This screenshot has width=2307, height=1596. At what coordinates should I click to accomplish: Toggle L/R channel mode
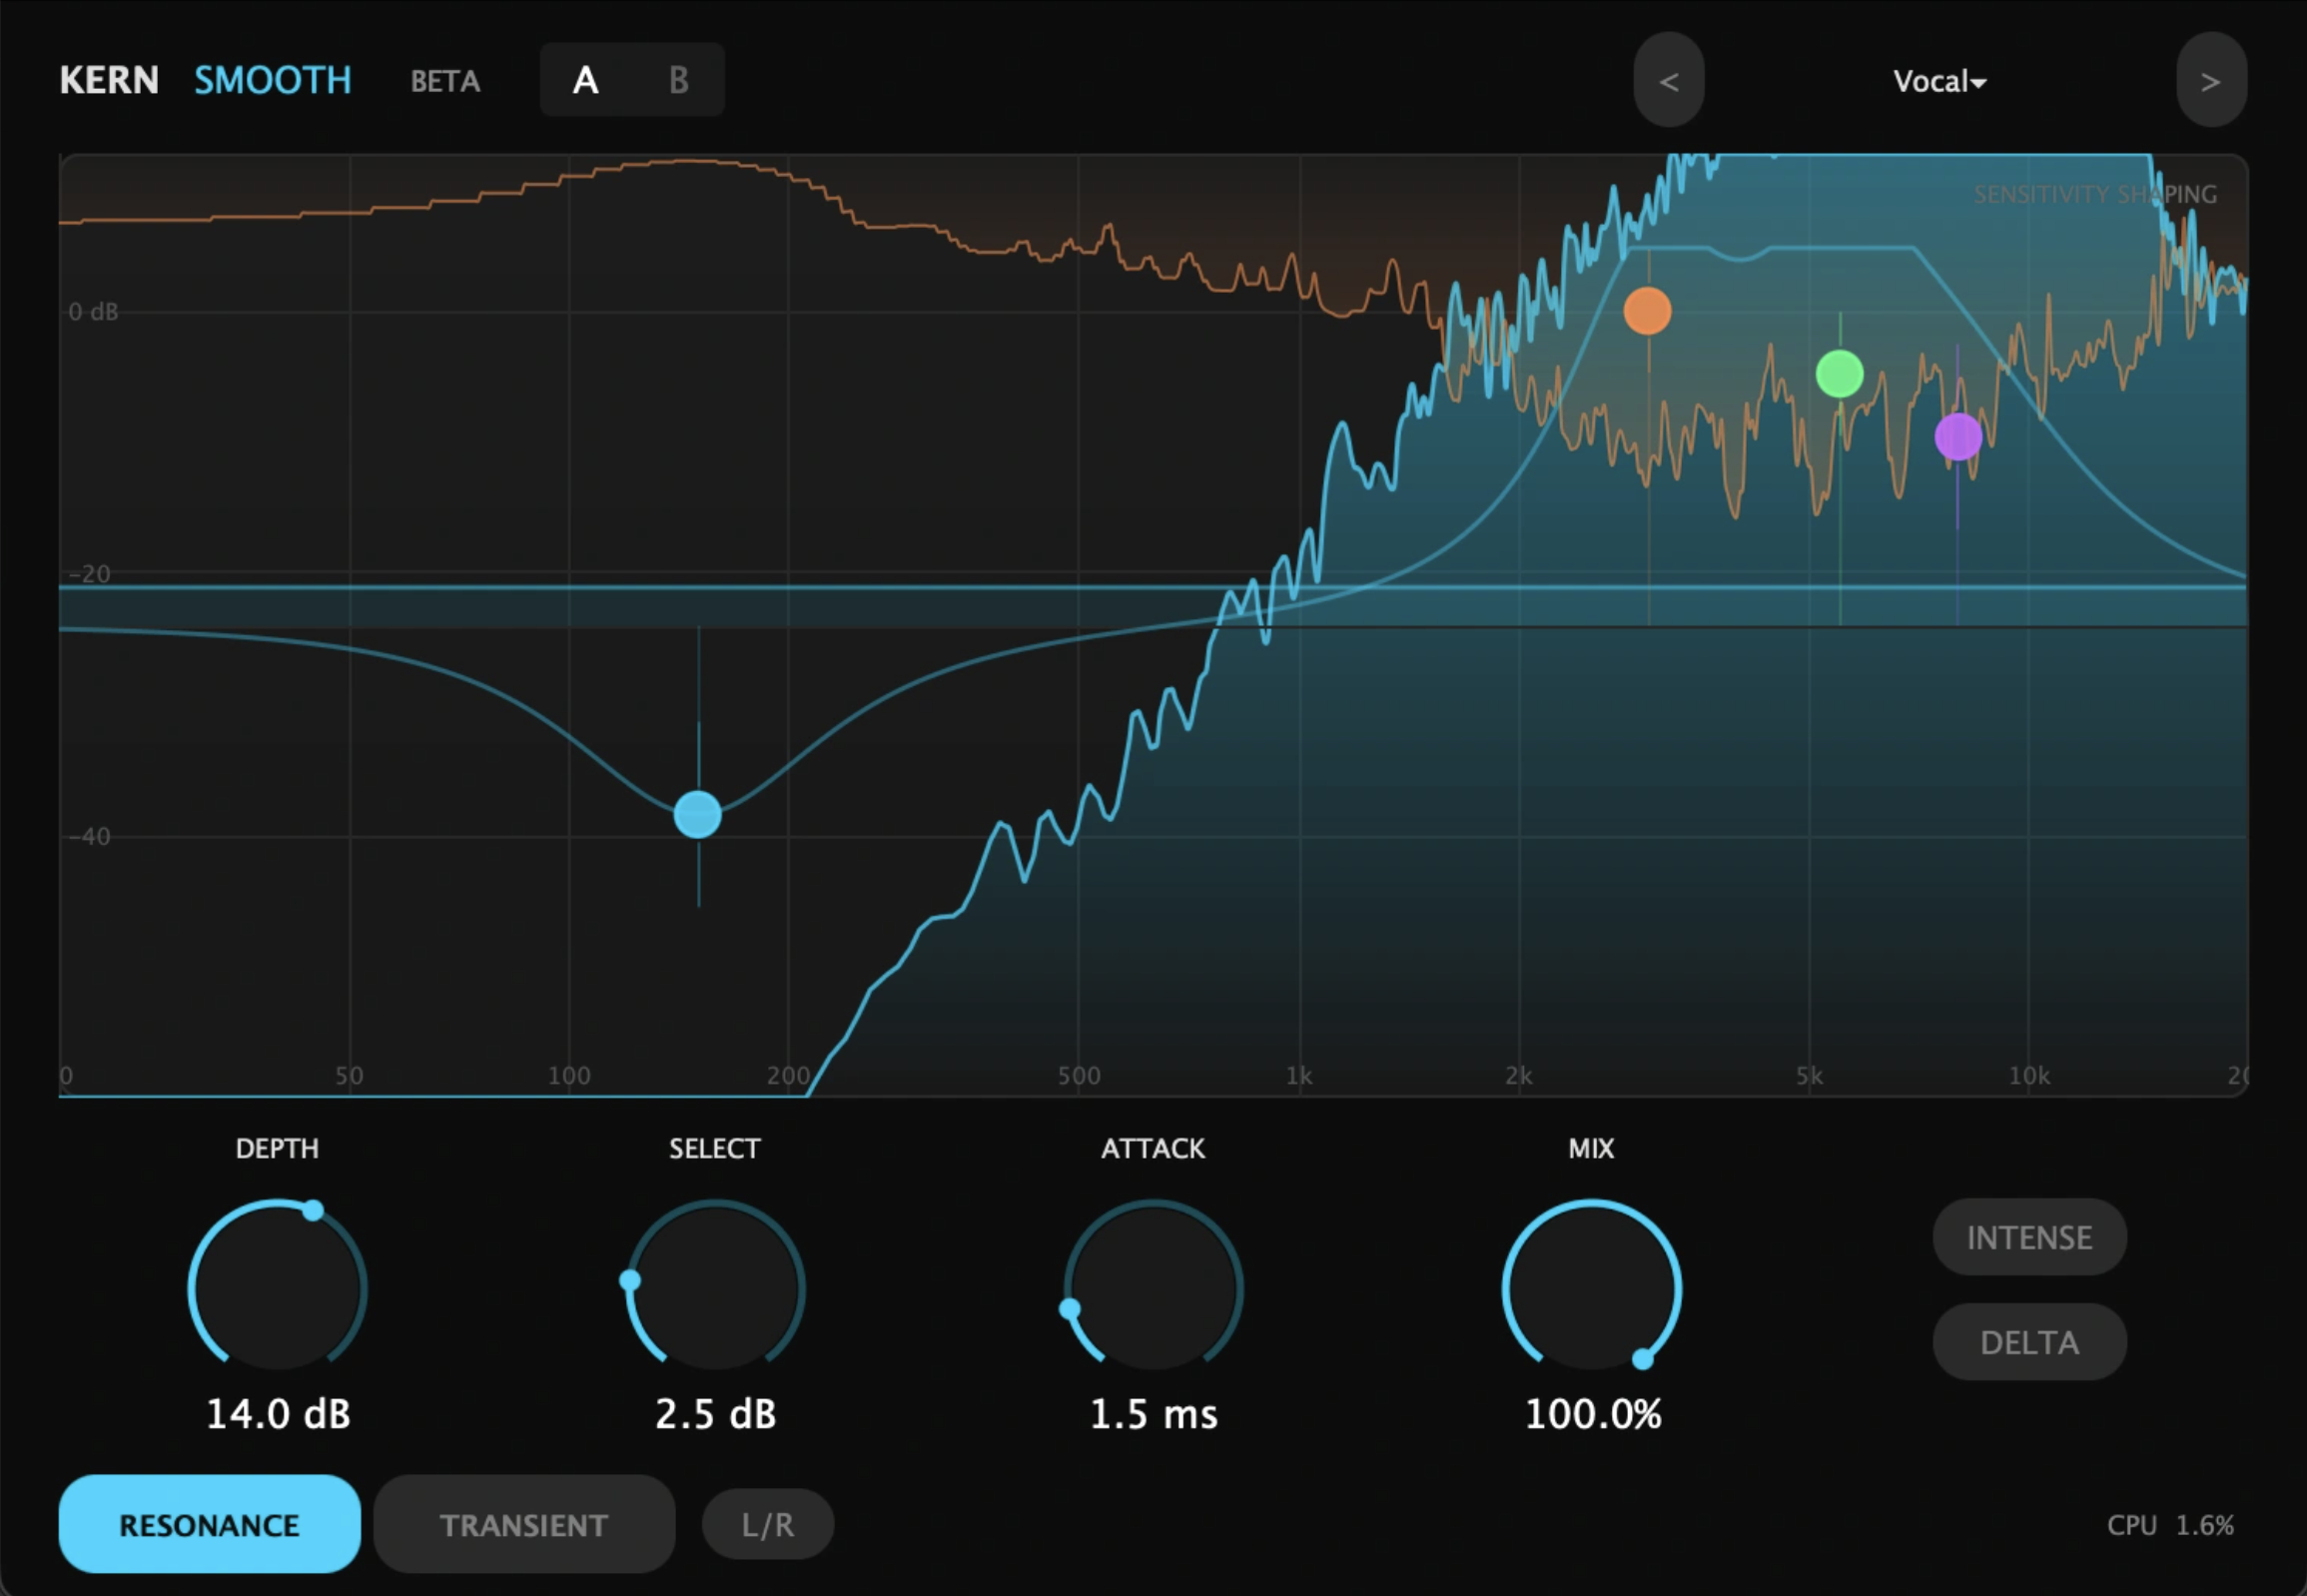click(767, 1524)
